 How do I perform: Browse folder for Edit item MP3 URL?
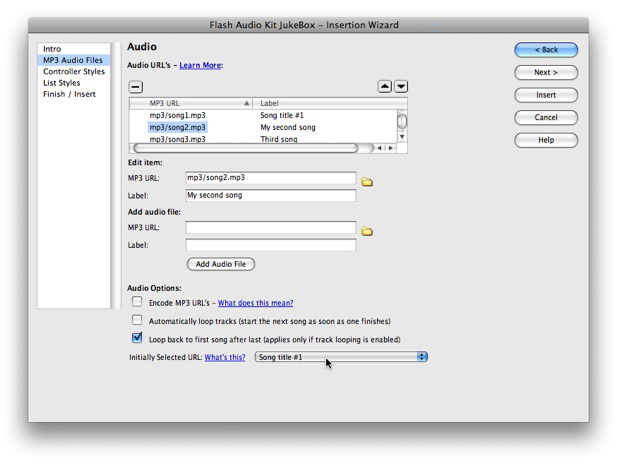click(x=367, y=182)
